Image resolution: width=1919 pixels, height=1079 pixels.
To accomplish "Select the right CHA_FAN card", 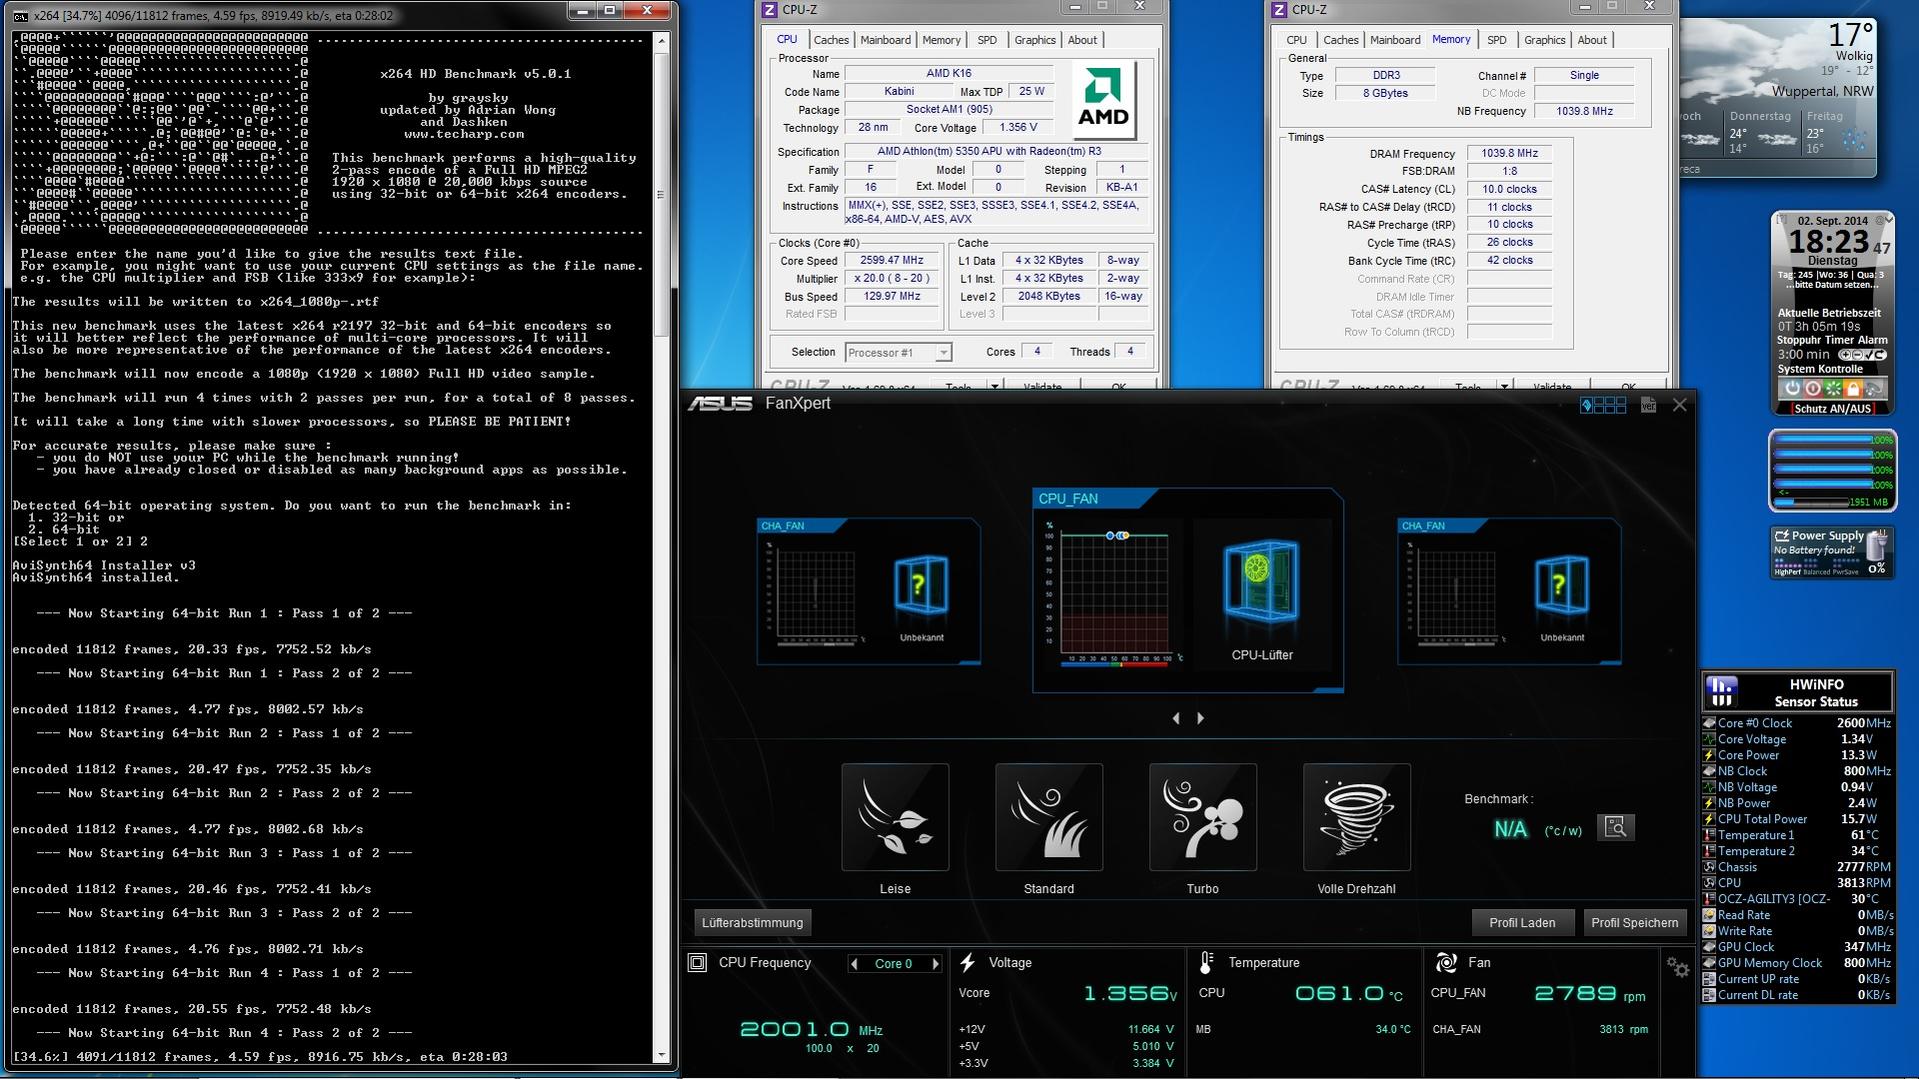I will (1509, 591).
